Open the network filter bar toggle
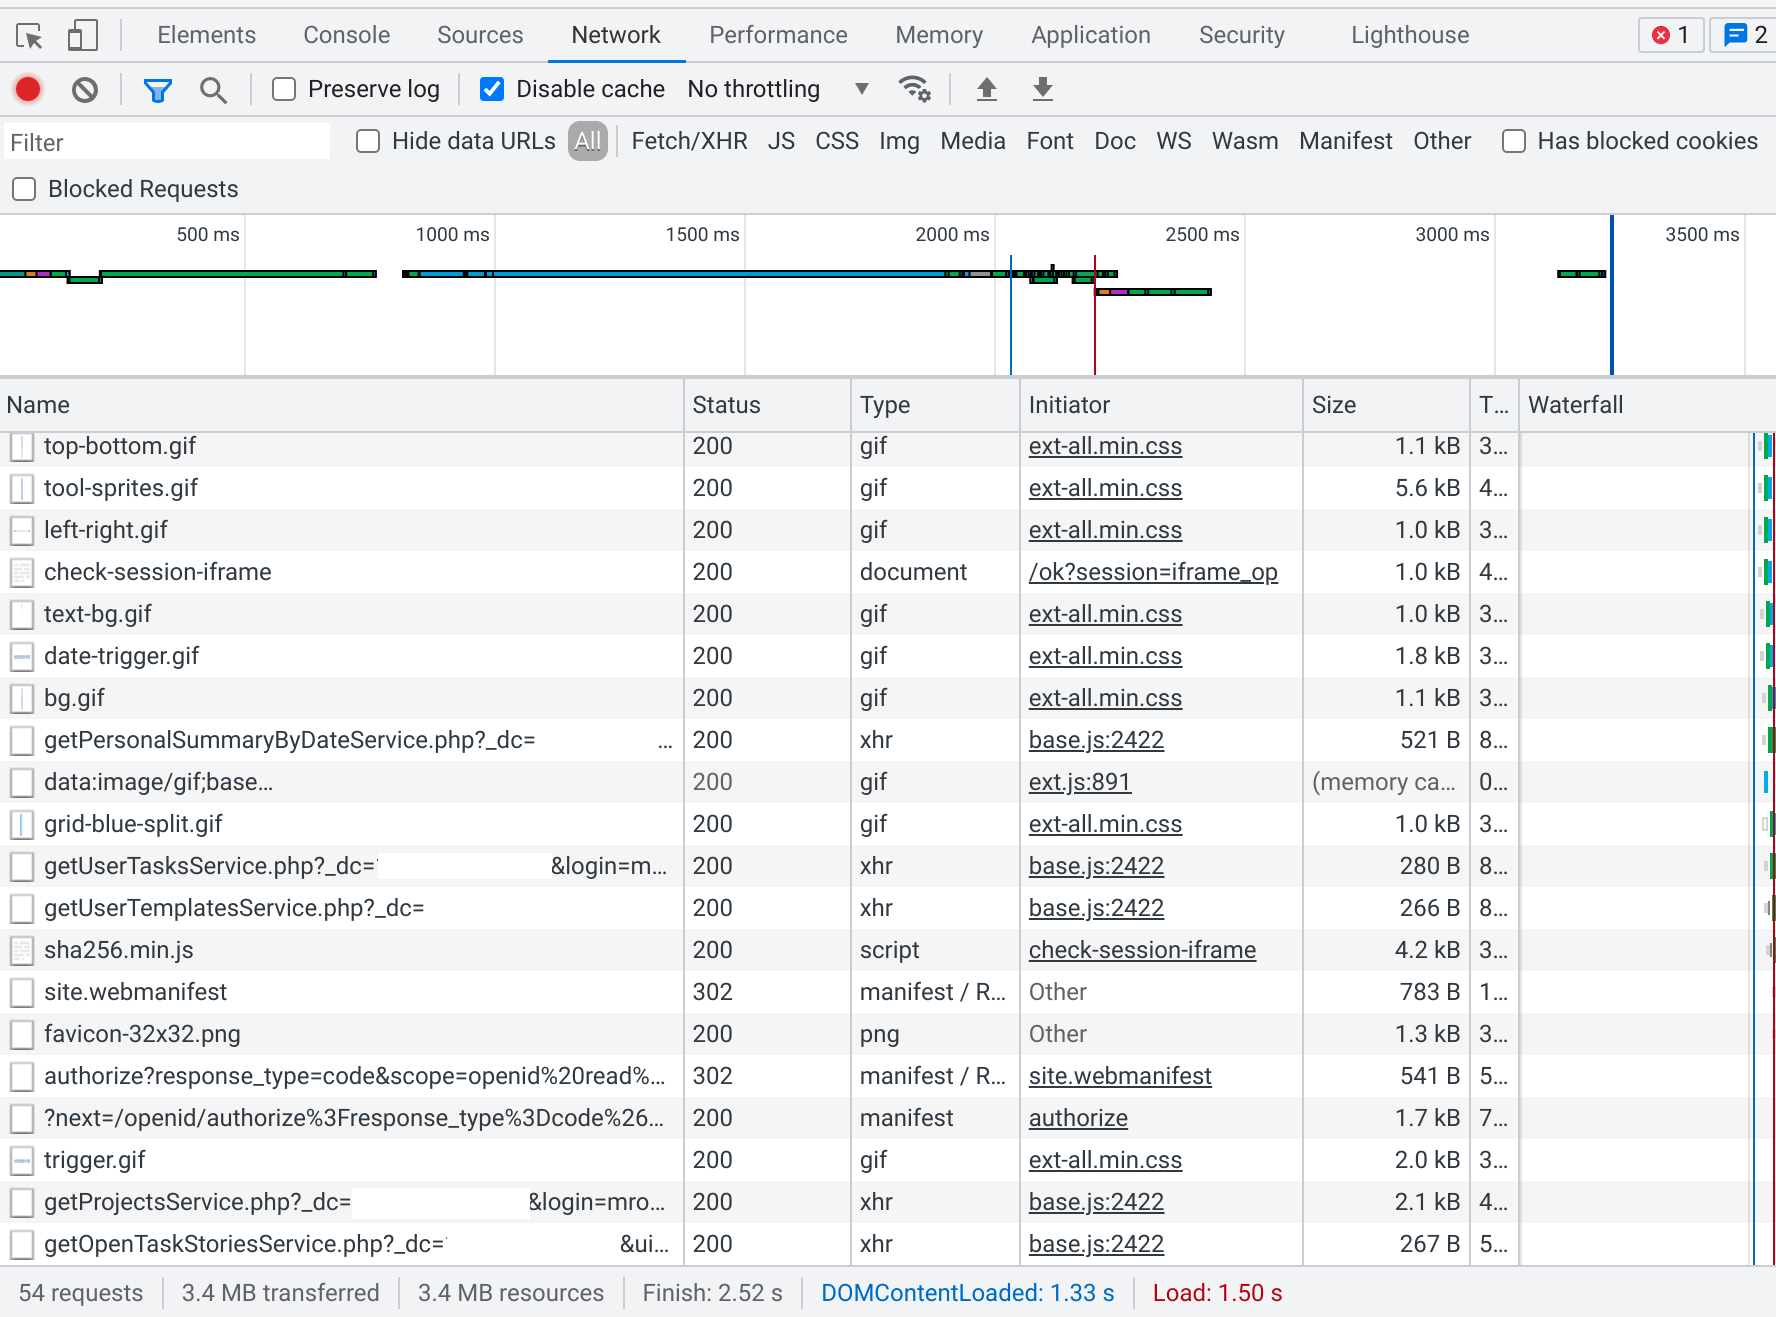This screenshot has width=1776, height=1317. click(158, 89)
